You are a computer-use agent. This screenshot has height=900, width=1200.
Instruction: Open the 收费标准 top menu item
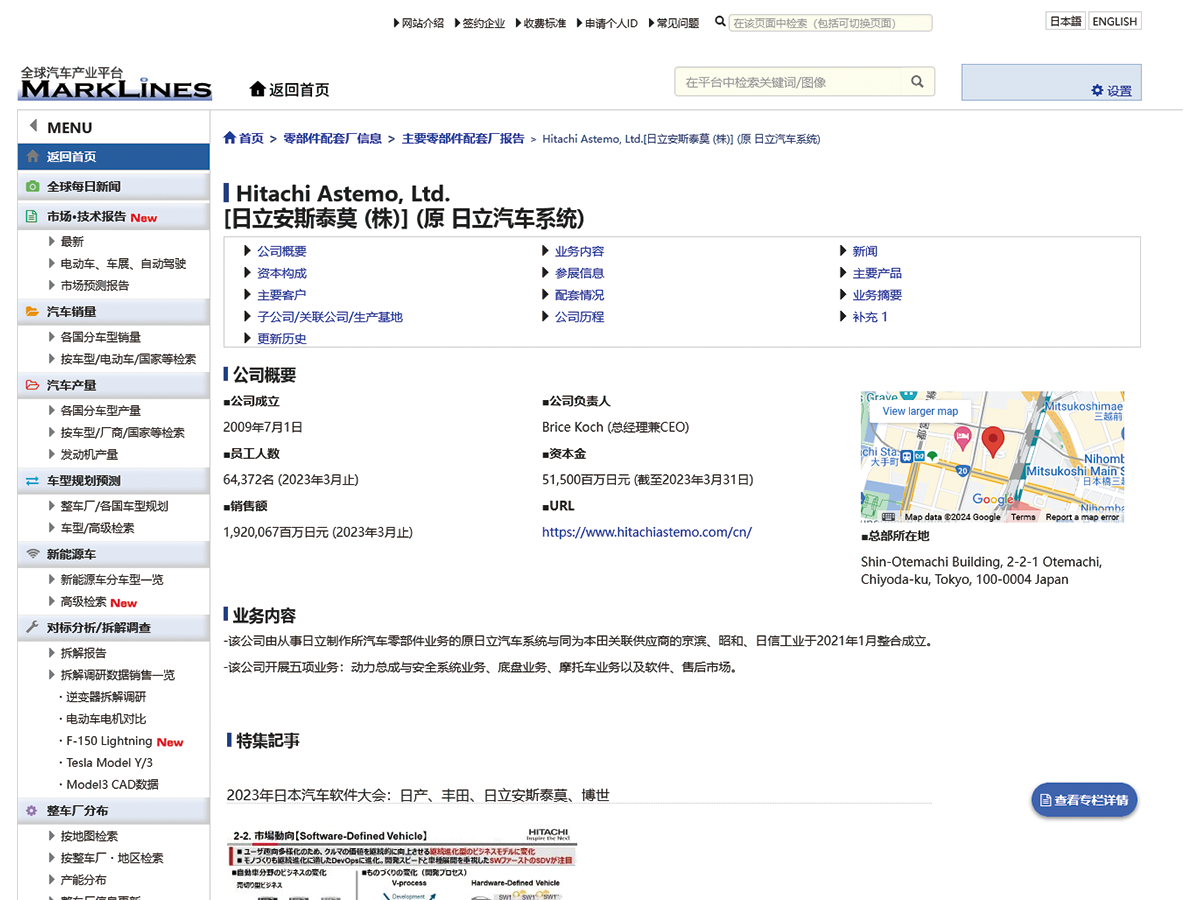545,22
